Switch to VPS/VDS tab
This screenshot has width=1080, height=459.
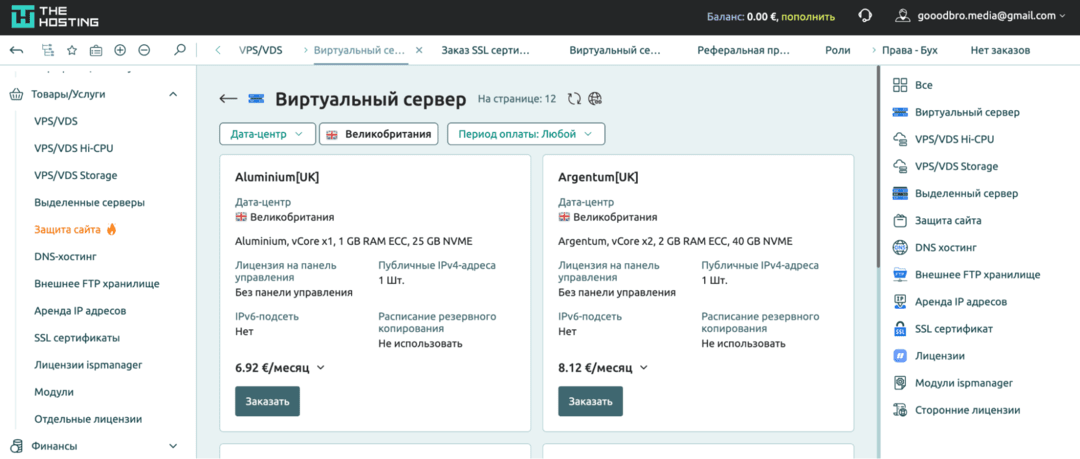(x=260, y=50)
